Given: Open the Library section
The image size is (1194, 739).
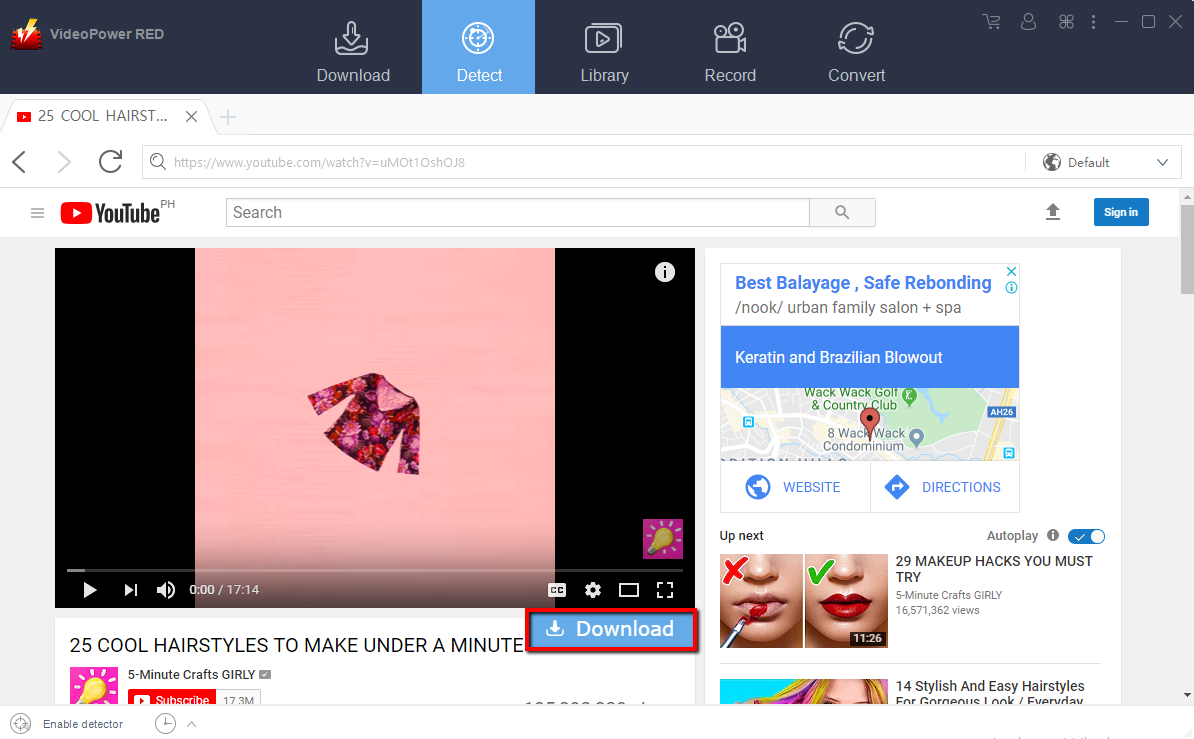Looking at the screenshot, I should pos(604,47).
